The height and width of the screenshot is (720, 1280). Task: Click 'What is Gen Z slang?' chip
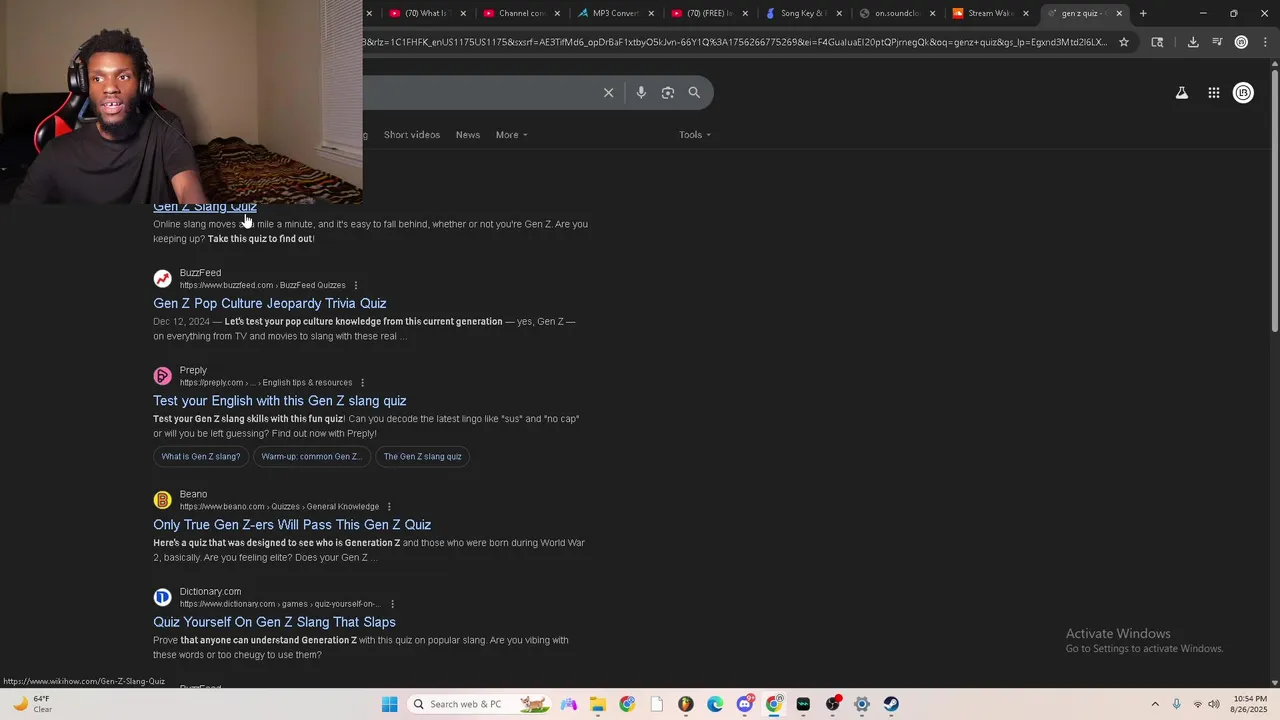point(201,456)
